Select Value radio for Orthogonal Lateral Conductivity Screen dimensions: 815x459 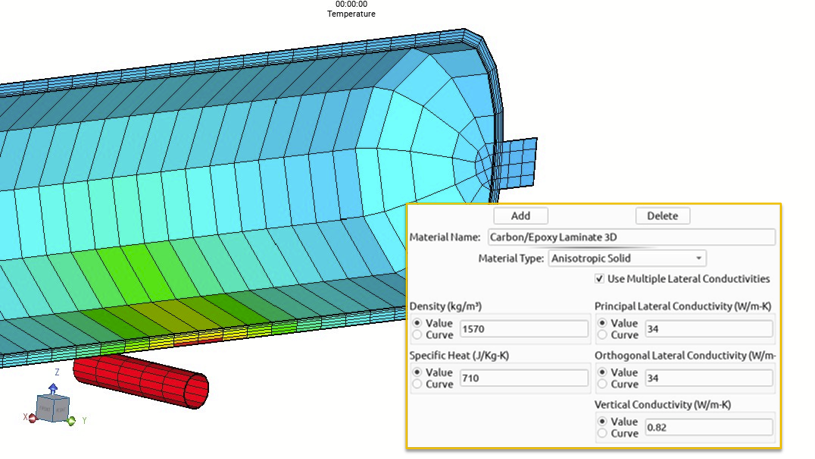pyautogui.click(x=601, y=373)
